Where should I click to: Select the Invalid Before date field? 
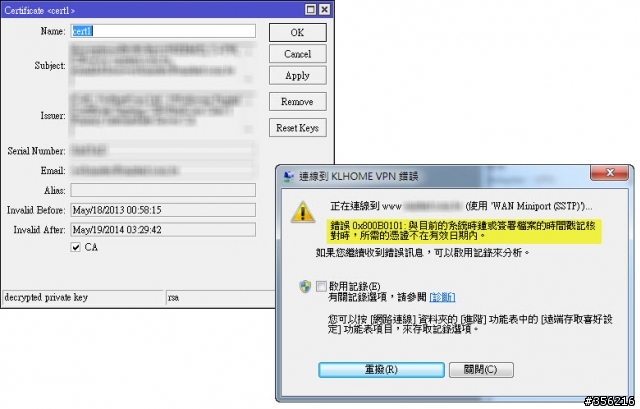[163, 210]
